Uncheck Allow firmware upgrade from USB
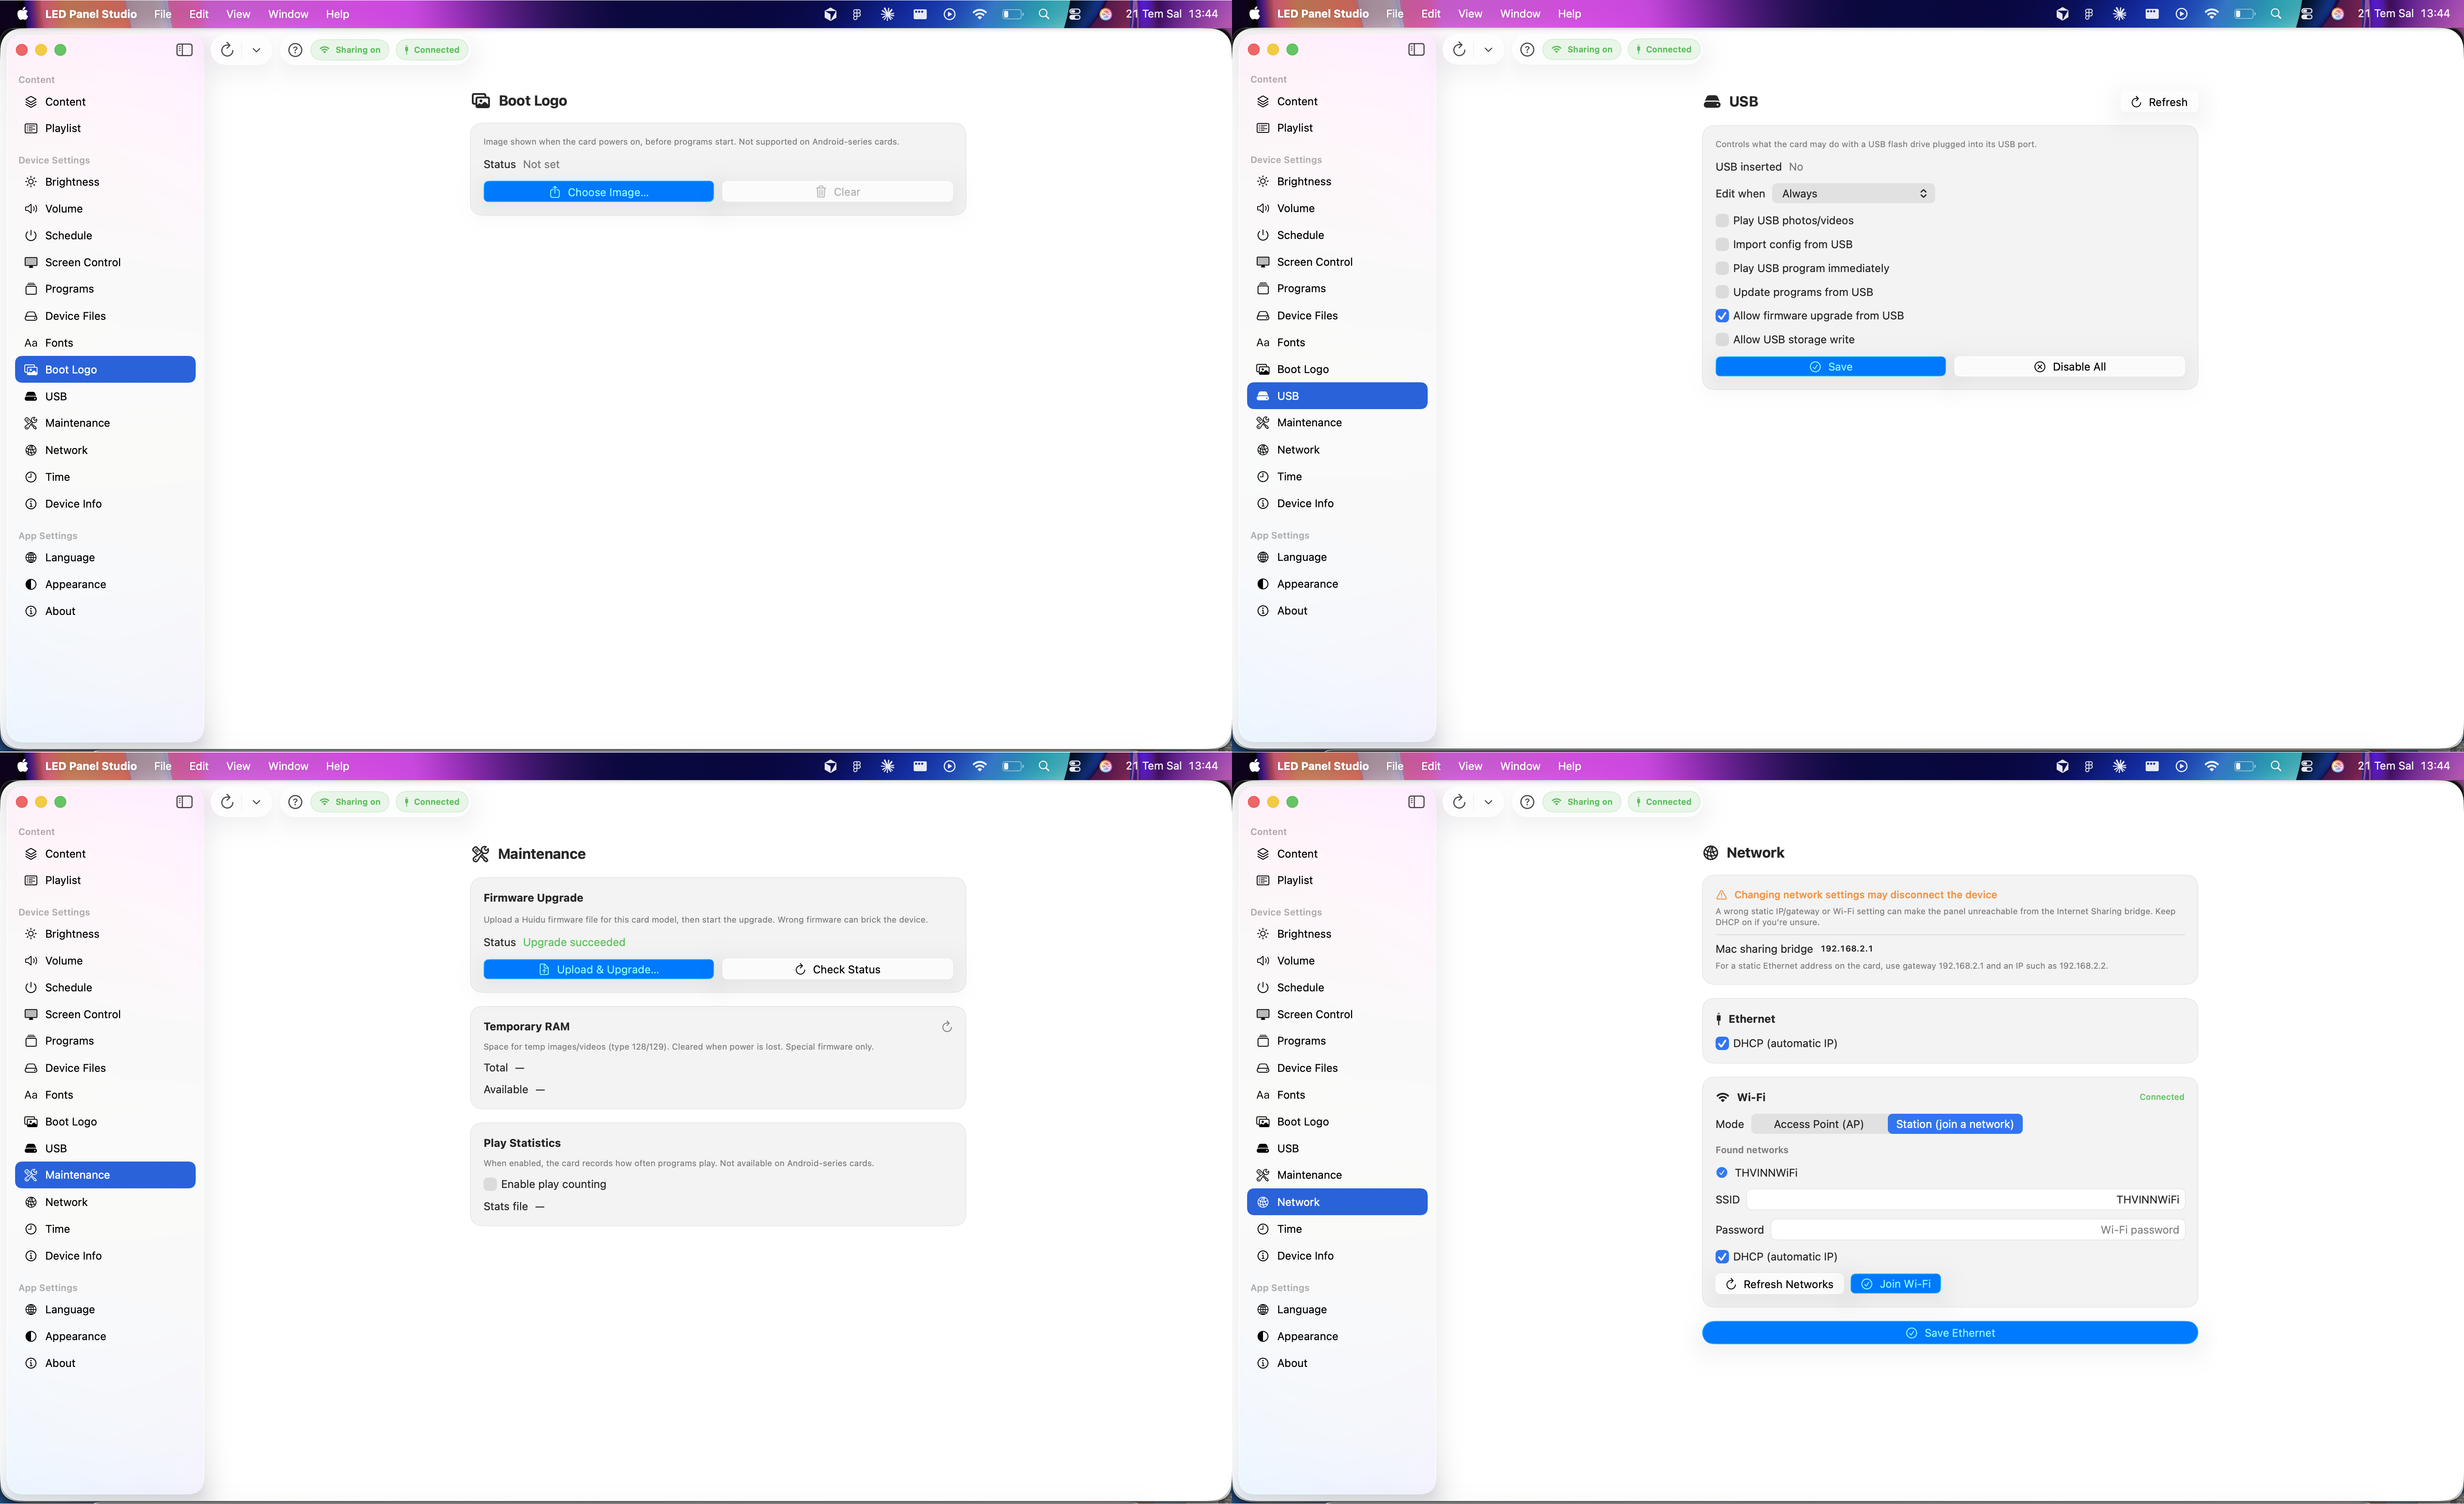Viewport: 2464px width, 1504px height. 1722,316
